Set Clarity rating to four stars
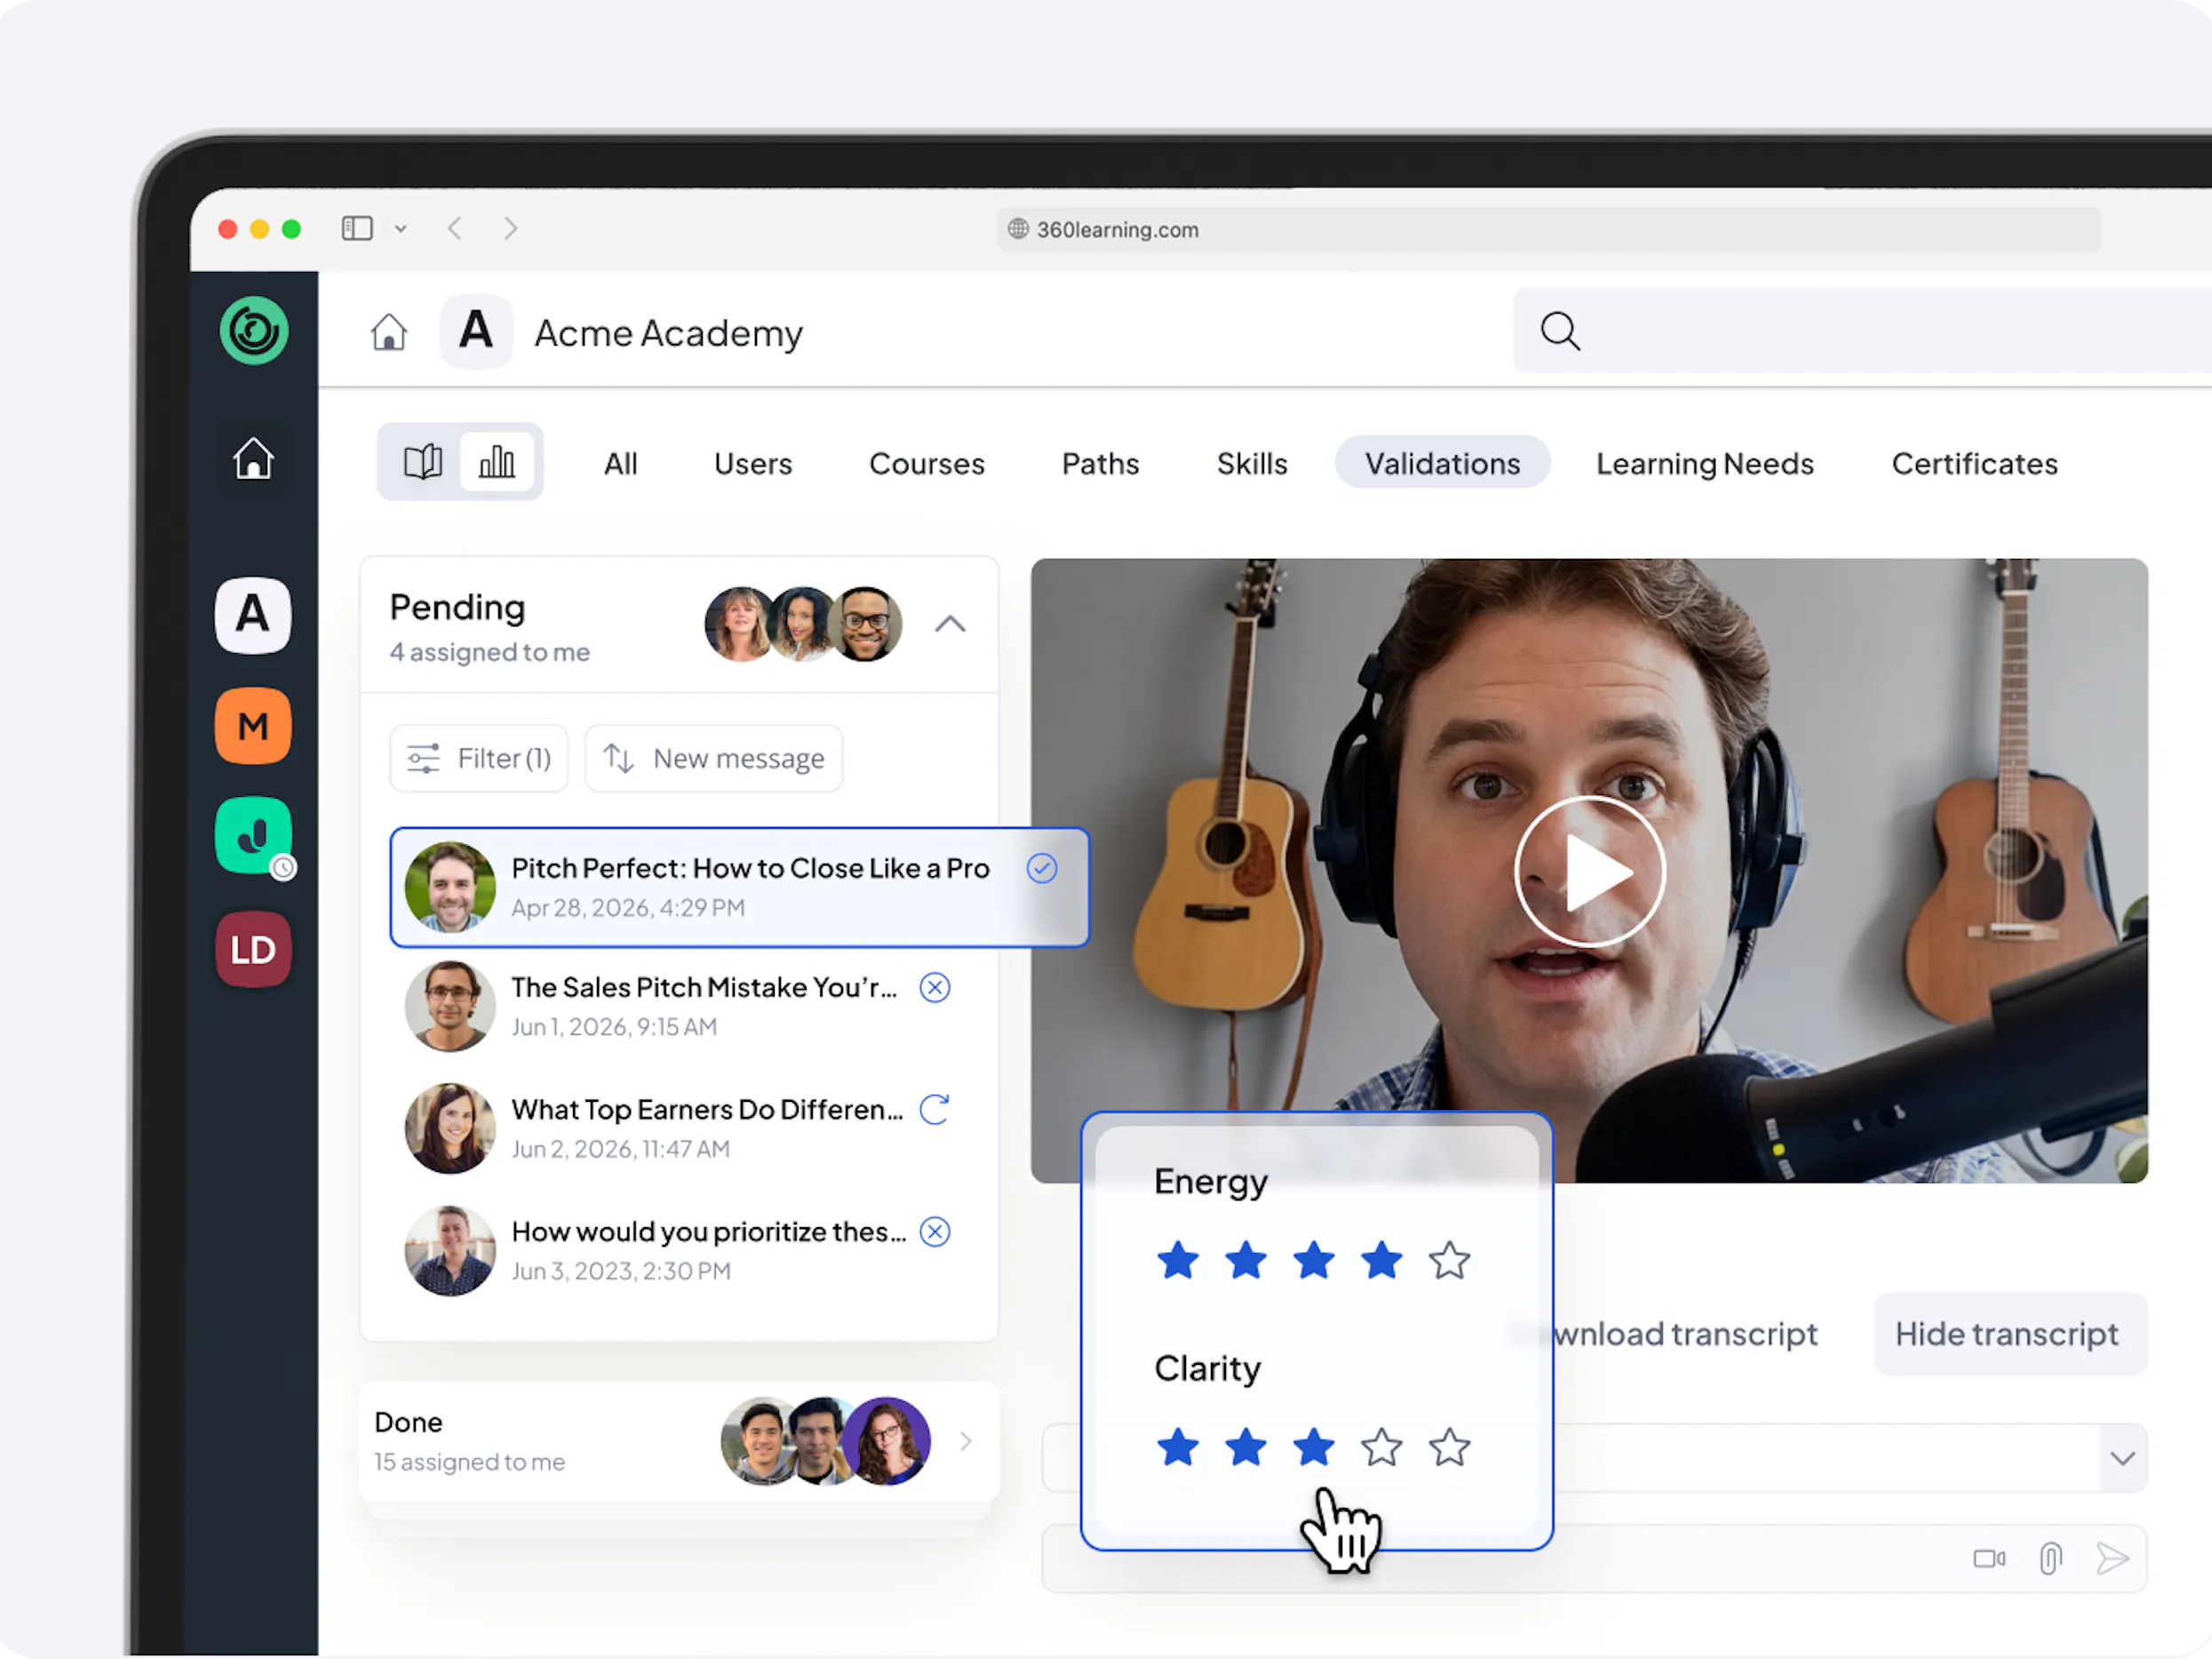The height and width of the screenshot is (1659, 2212). click(1382, 1448)
